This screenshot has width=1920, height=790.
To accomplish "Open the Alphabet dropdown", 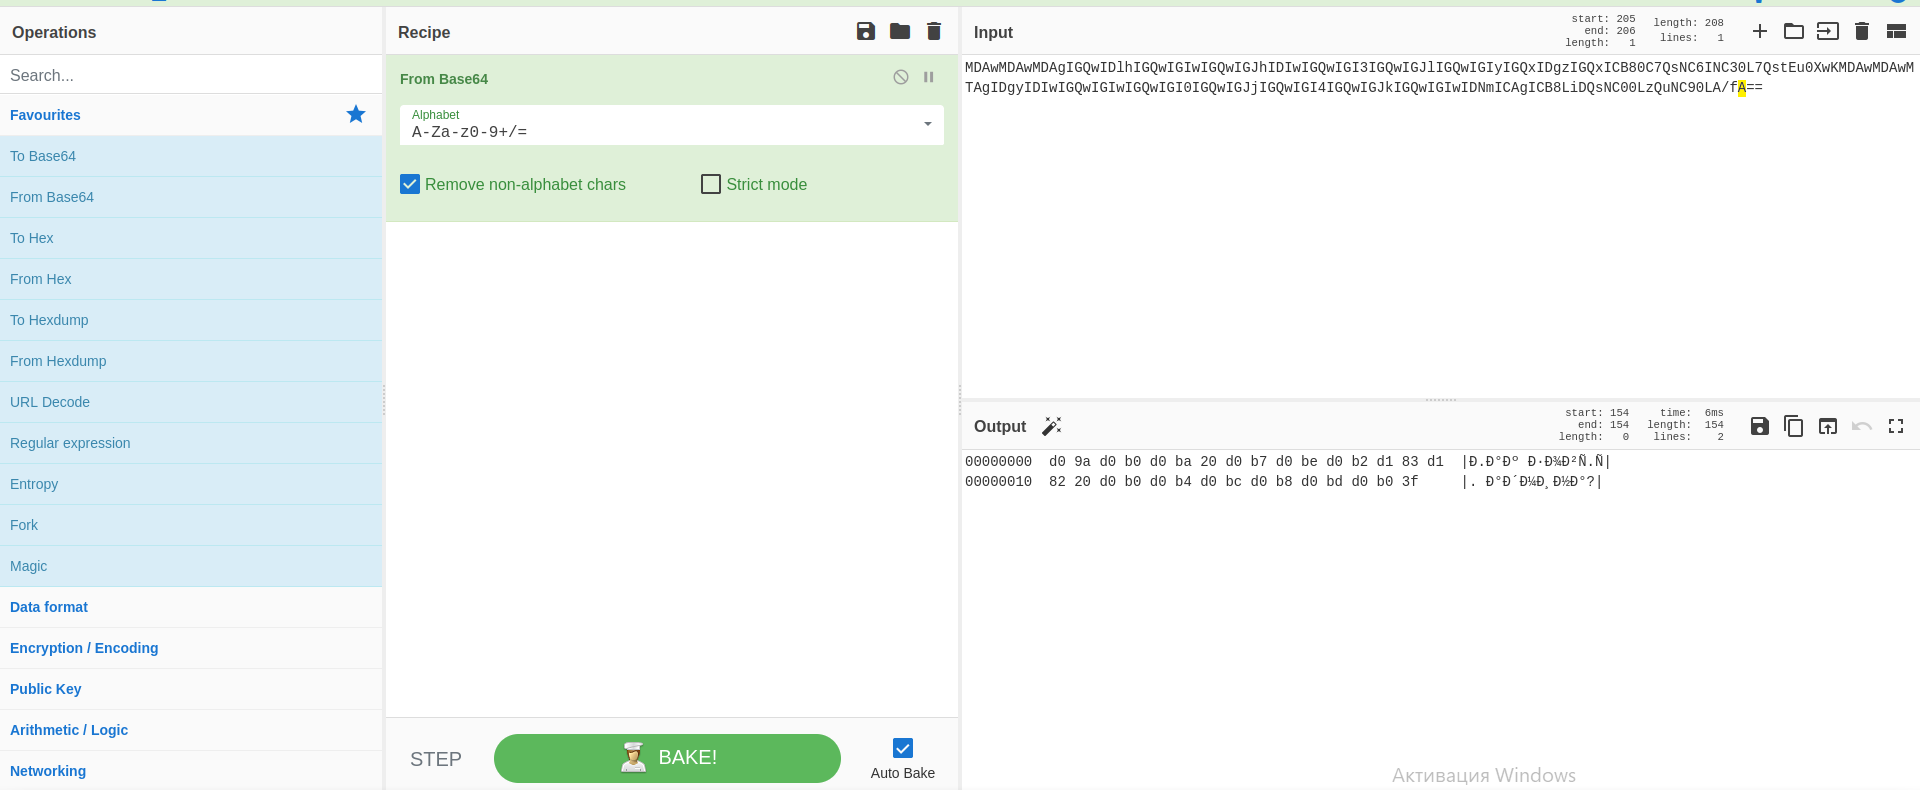I will 672,125.
